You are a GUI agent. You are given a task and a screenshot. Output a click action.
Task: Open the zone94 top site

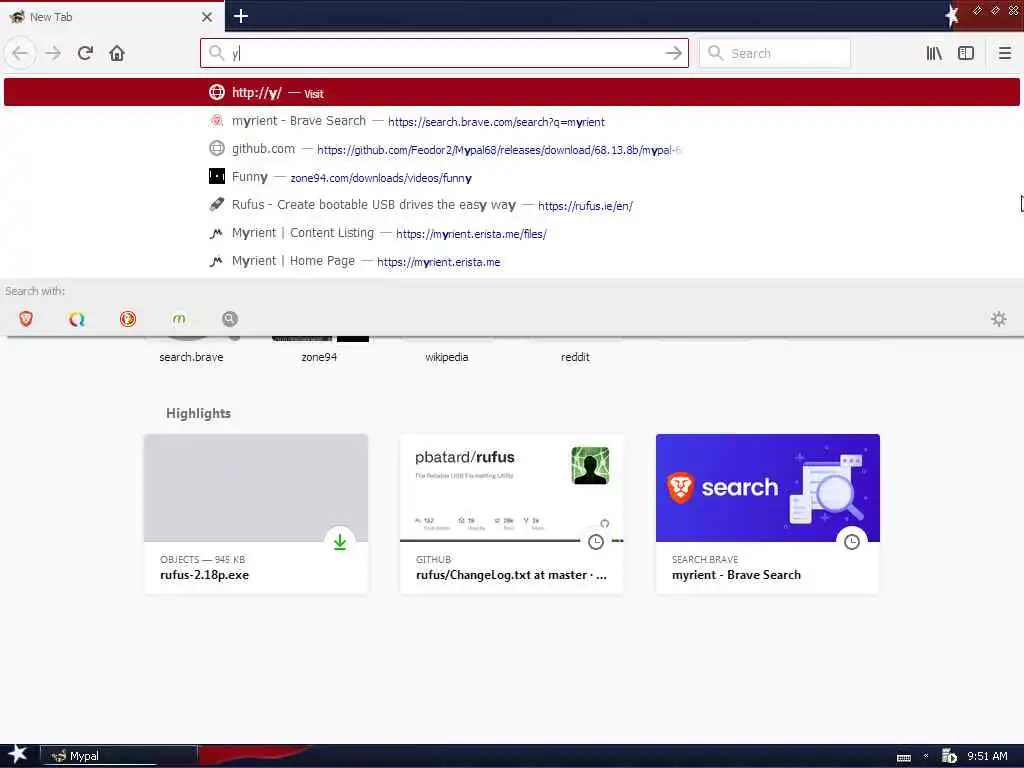319,357
